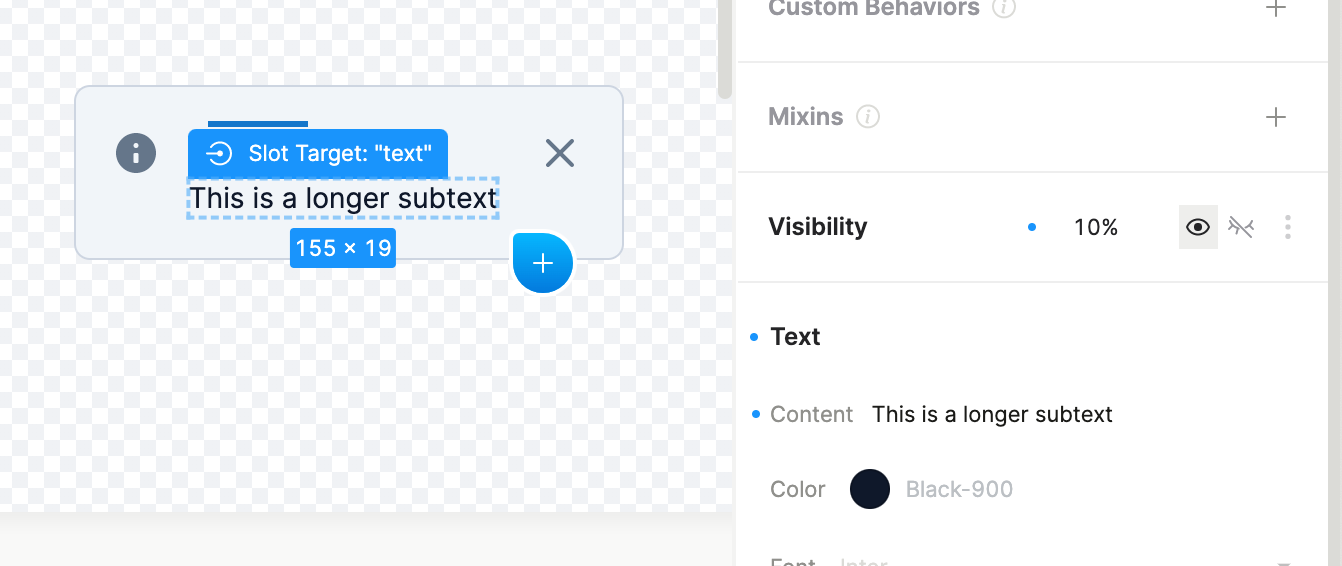Open the Visibility three-dot options menu
This screenshot has width=1342, height=566.
[x=1288, y=227]
